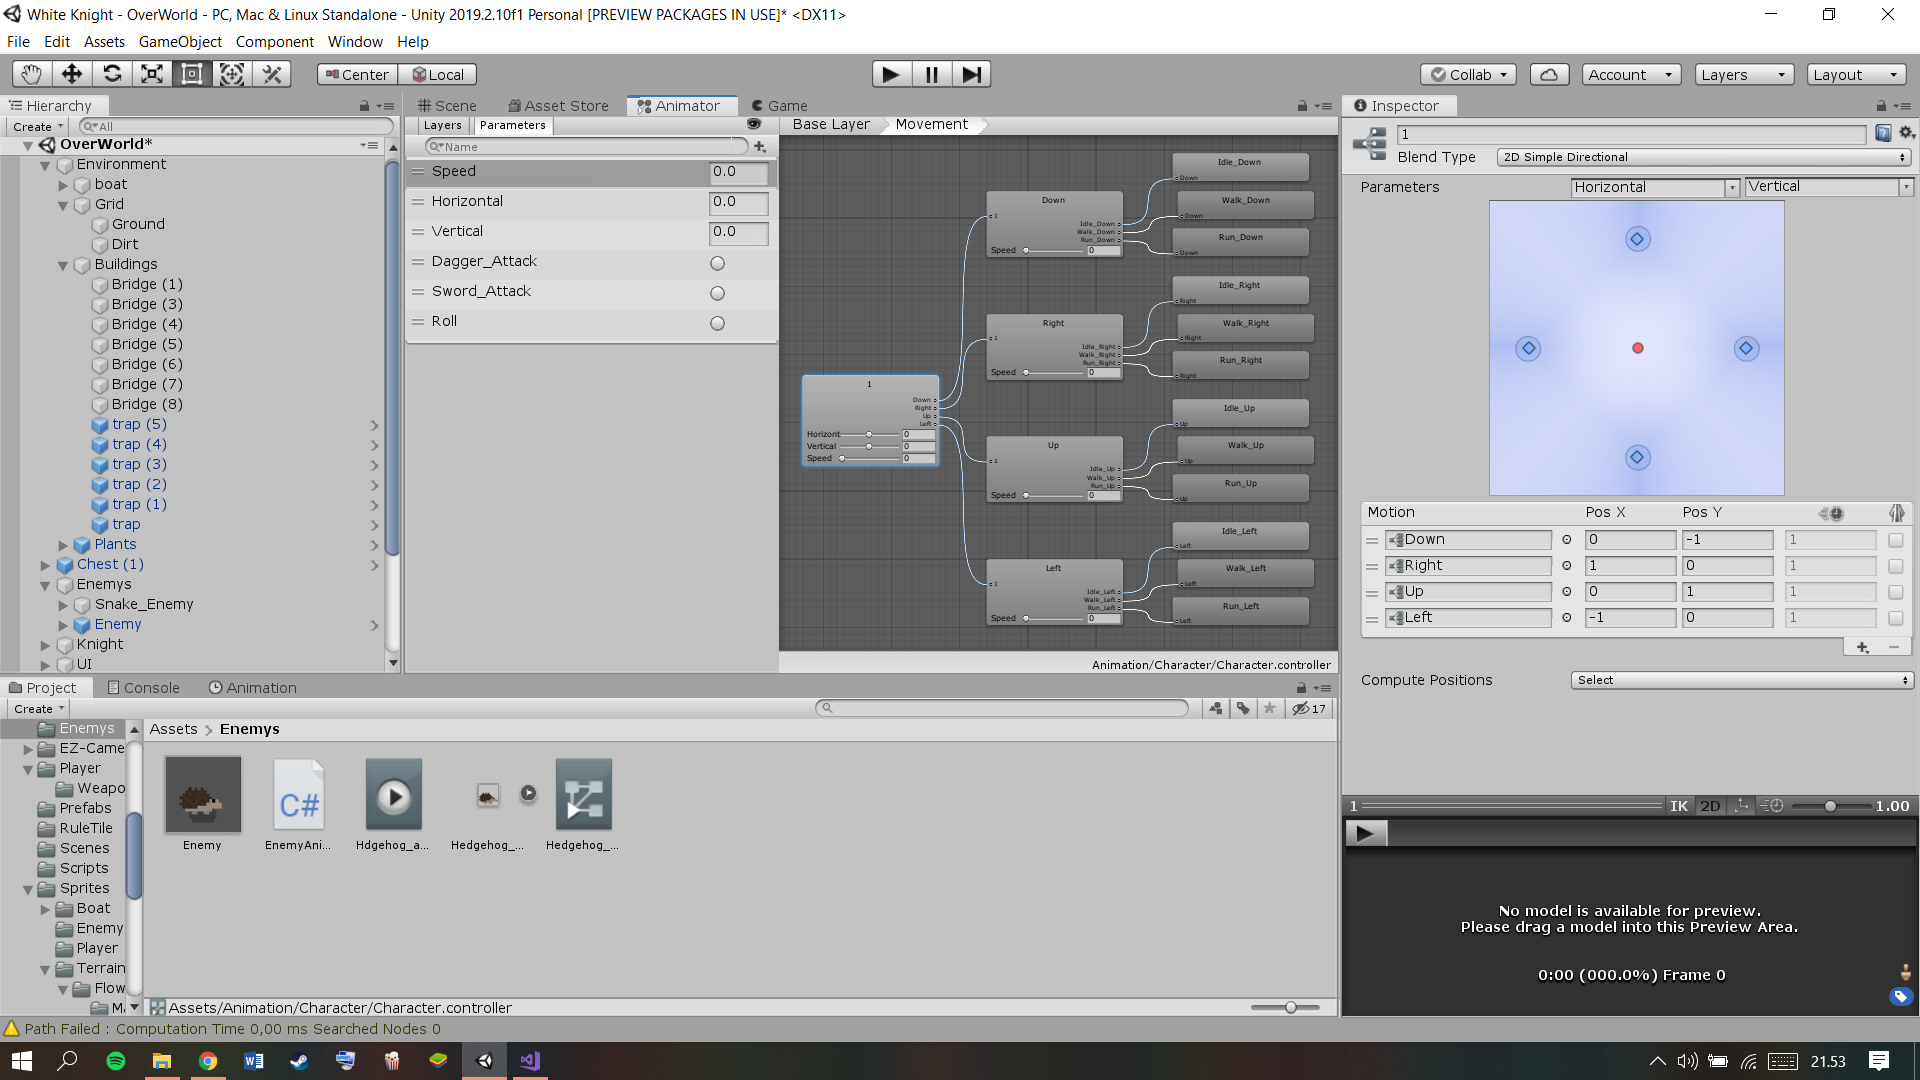Open Spotify from the taskbar
This screenshot has height=1080, width=1920.
[116, 1061]
